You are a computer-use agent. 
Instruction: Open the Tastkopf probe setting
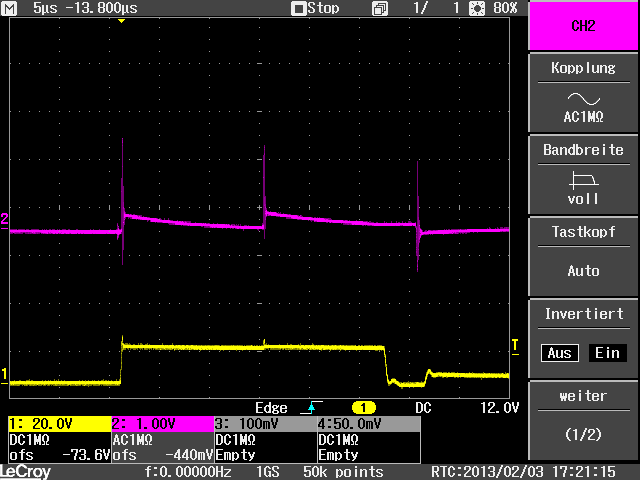click(x=583, y=257)
